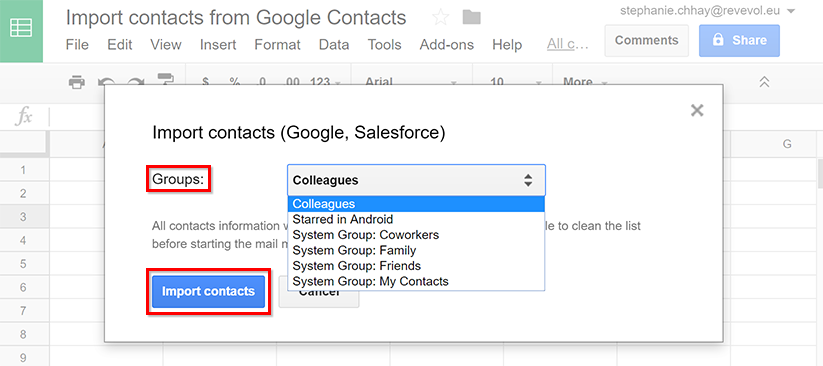
Task: Open the Add-ons menu
Action: [447, 45]
